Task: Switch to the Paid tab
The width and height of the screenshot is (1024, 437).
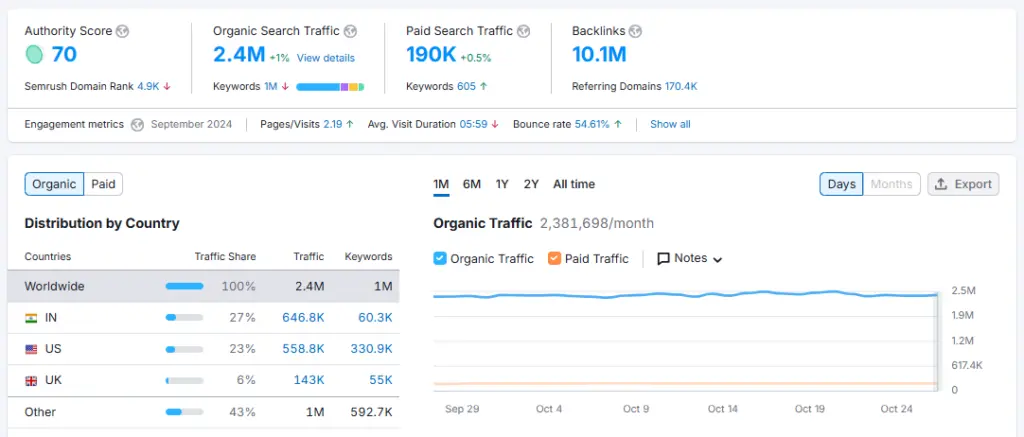Action: (103, 184)
